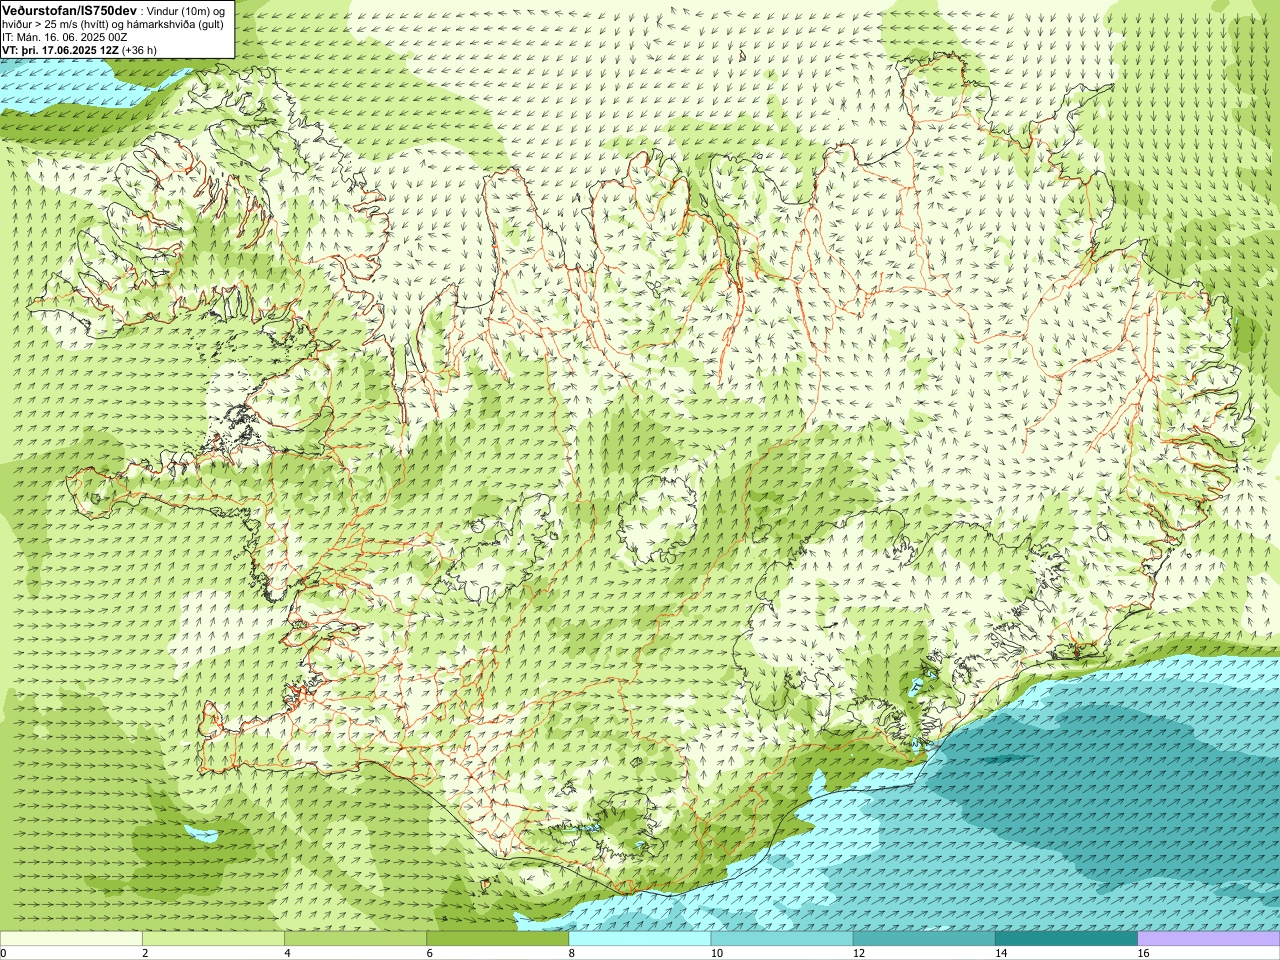The image size is (1280, 960).
Task: Click the legend scale label '14'
Action: pyautogui.click(x=1001, y=953)
